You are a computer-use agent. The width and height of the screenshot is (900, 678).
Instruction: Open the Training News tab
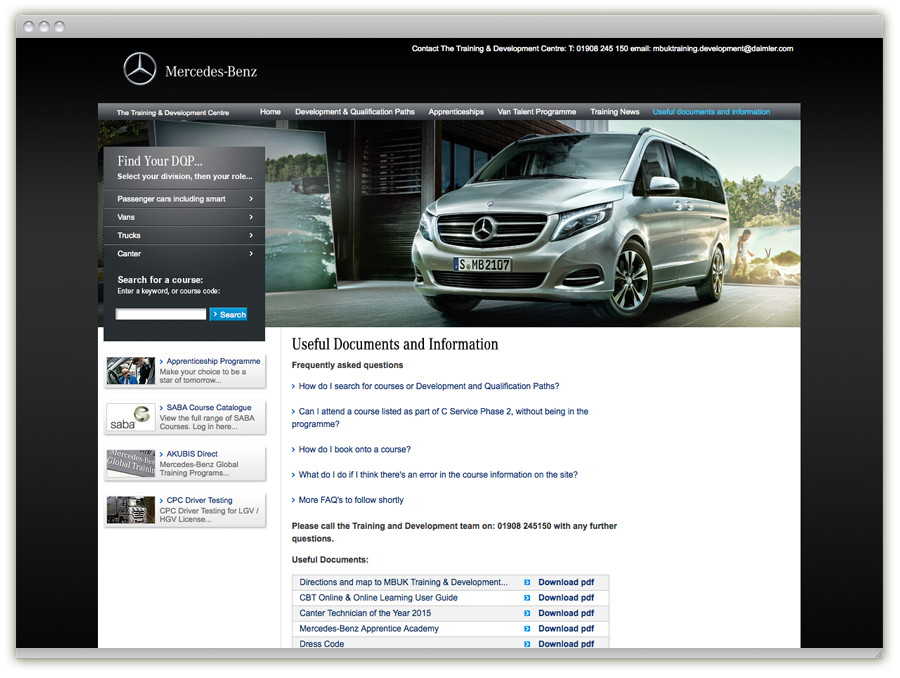615,112
